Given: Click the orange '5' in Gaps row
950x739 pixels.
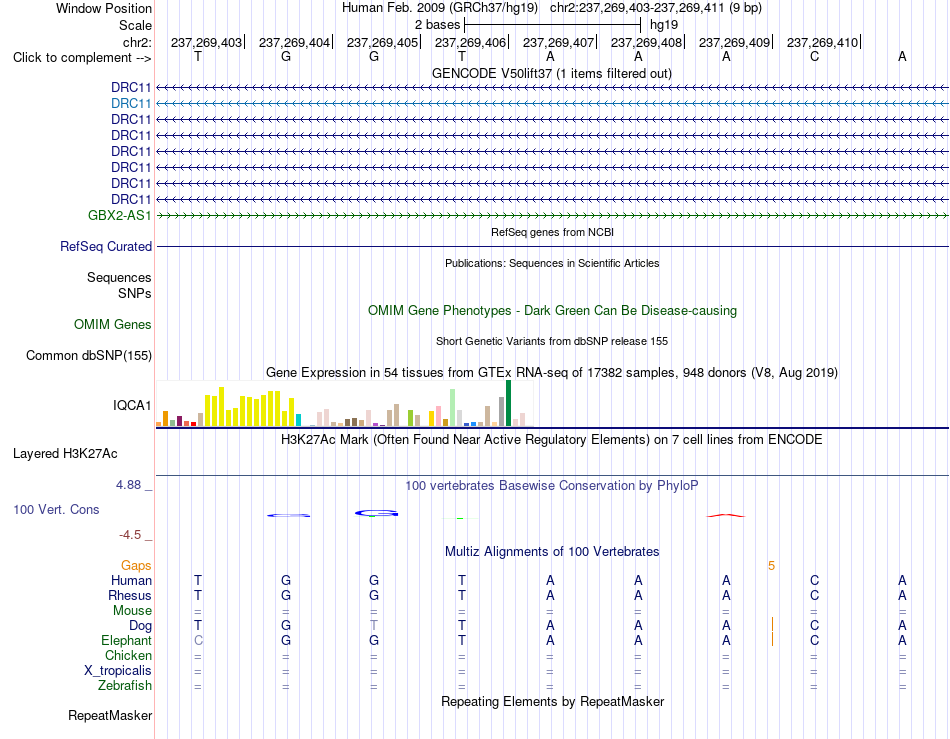Looking at the screenshot, I should [771, 566].
